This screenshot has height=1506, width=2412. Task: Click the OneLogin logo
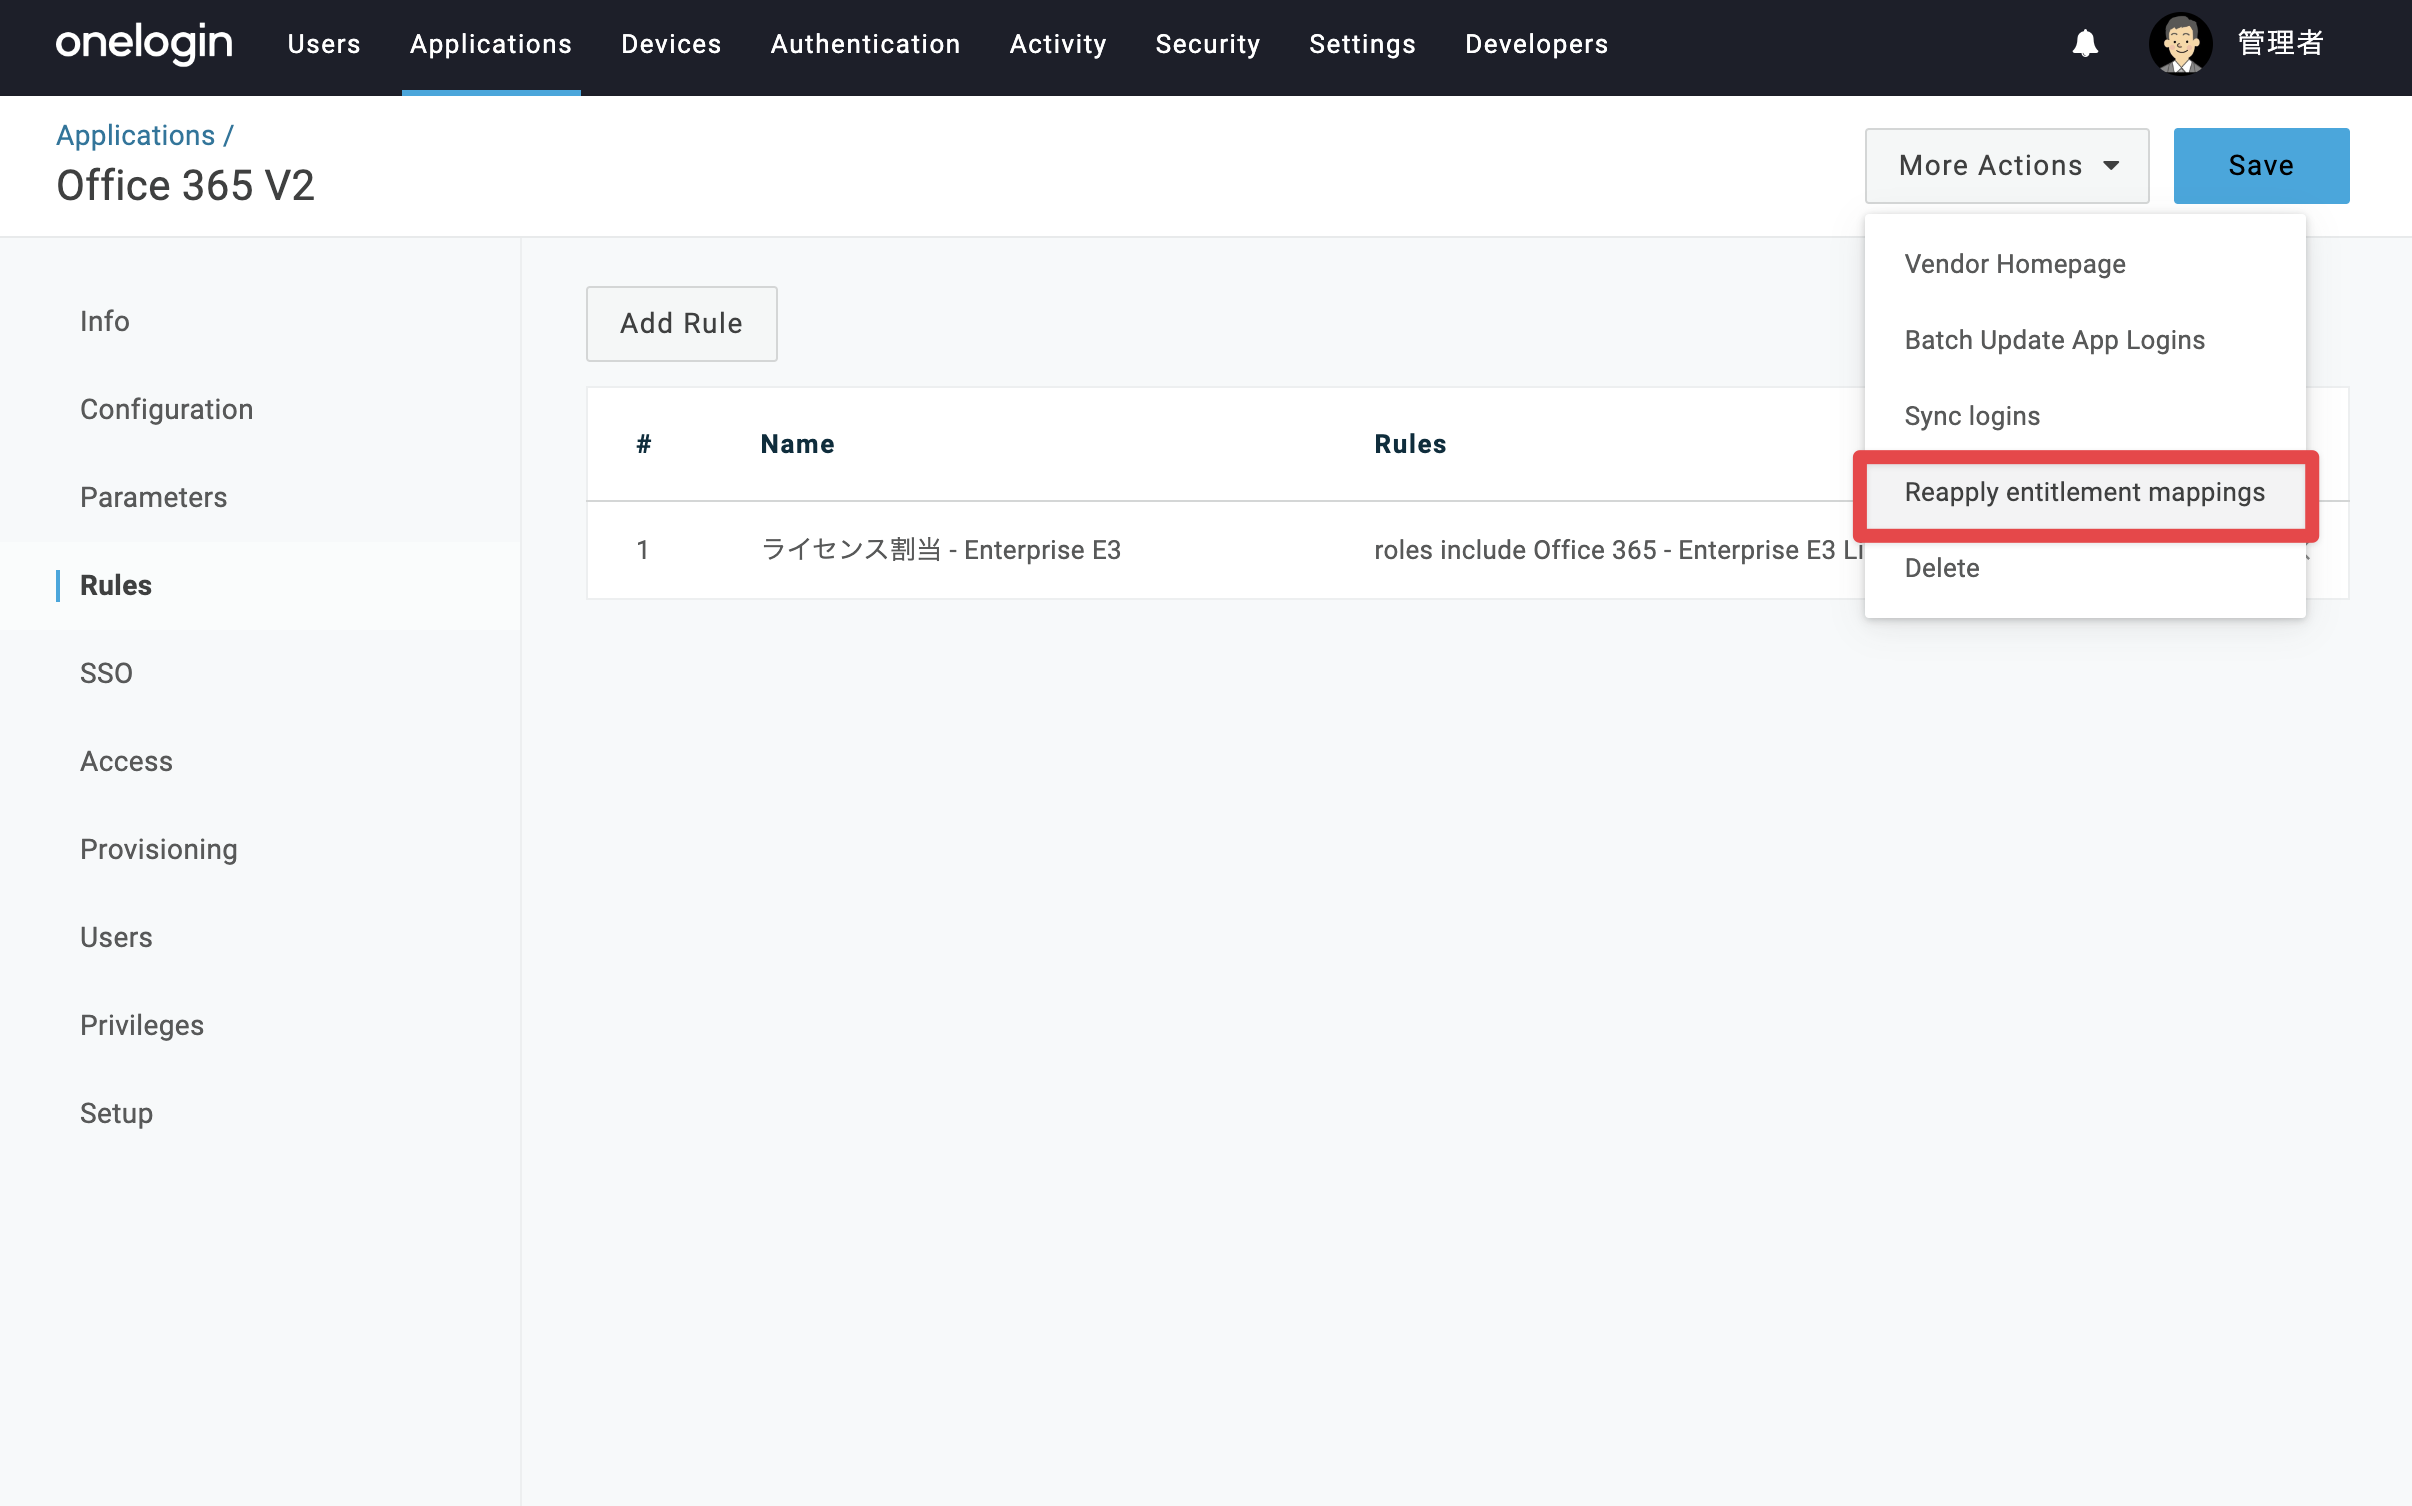tap(144, 44)
